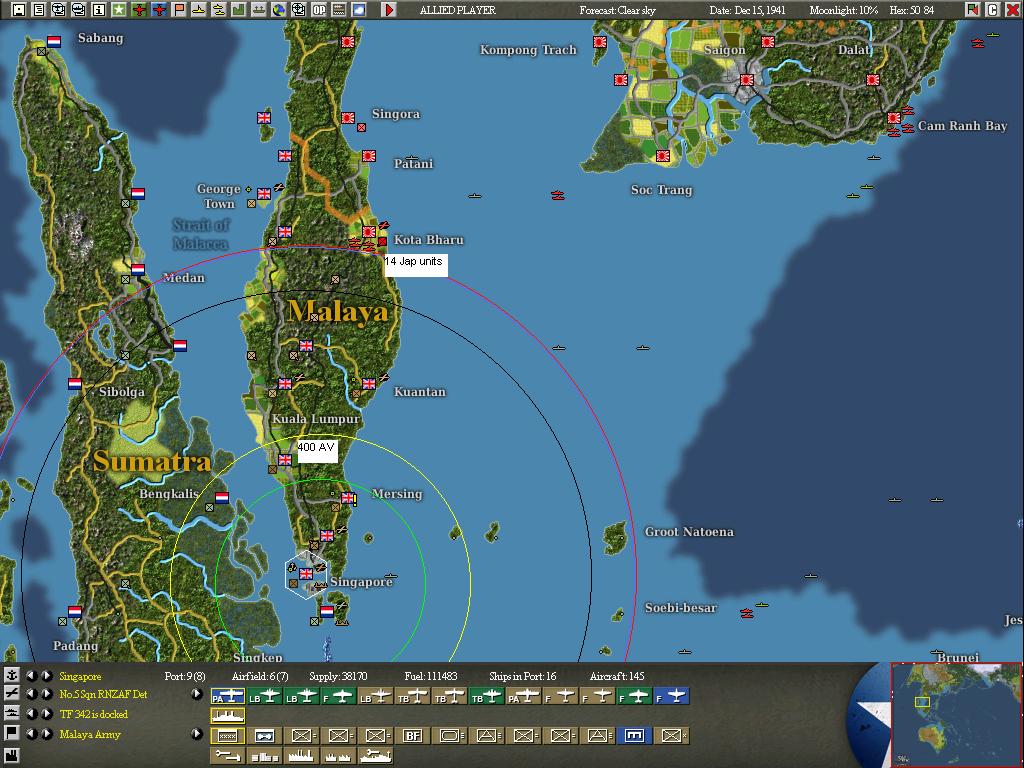Select the highlighted PA patrol aircraft unit

coord(228,697)
